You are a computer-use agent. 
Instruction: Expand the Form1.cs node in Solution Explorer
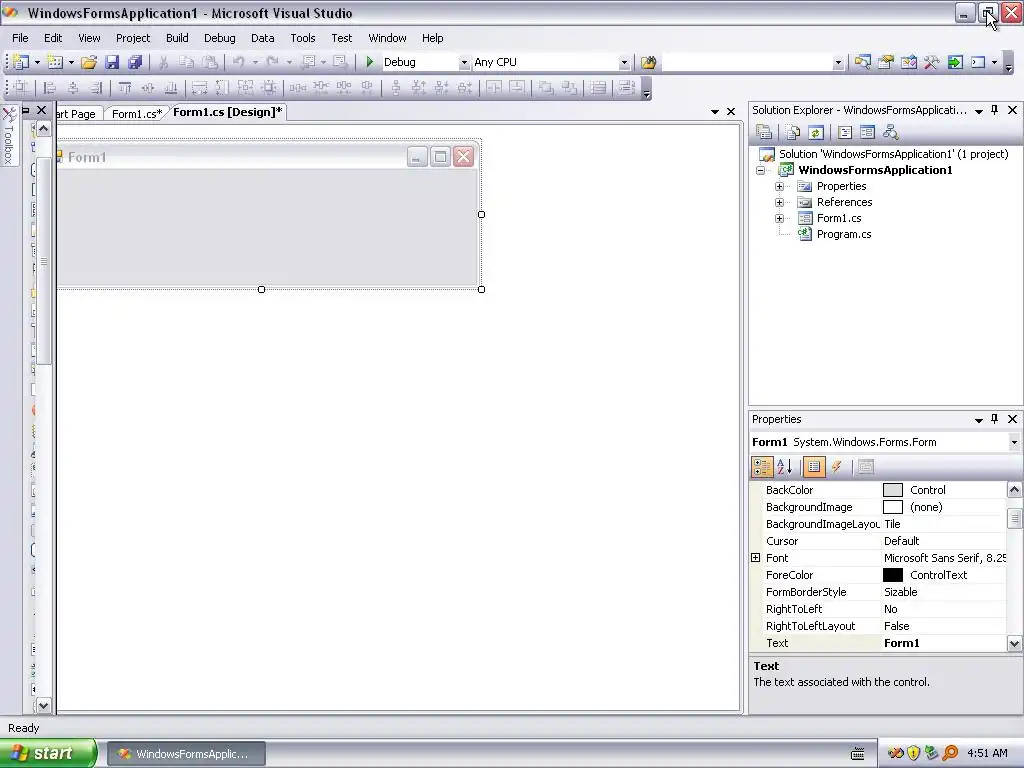pyautogui.click(x=779, y=218)
